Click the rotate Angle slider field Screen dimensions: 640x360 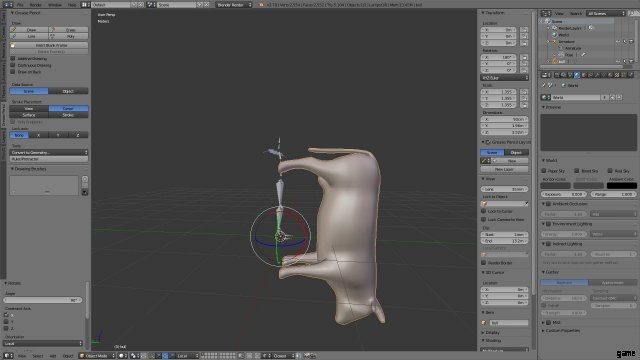[x=42, y=300]
